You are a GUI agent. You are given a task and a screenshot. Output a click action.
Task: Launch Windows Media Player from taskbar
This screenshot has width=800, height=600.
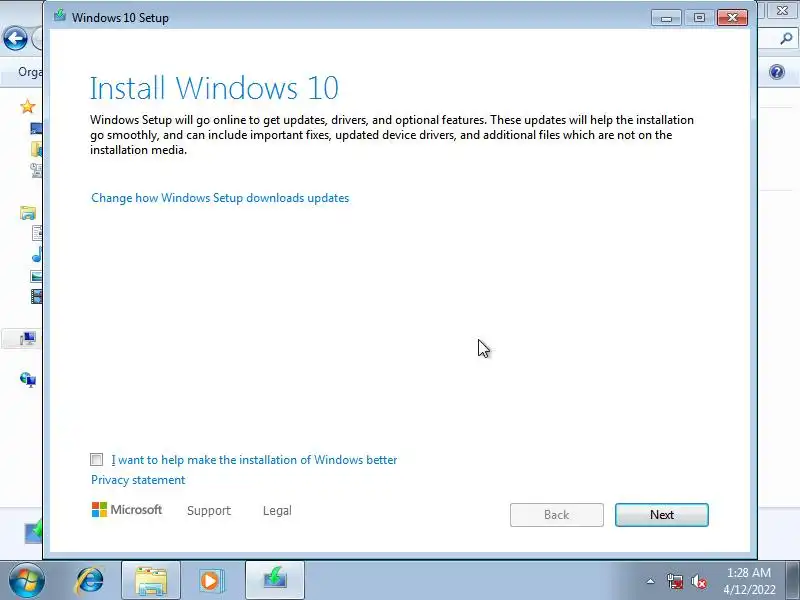(x=211, y=581)
